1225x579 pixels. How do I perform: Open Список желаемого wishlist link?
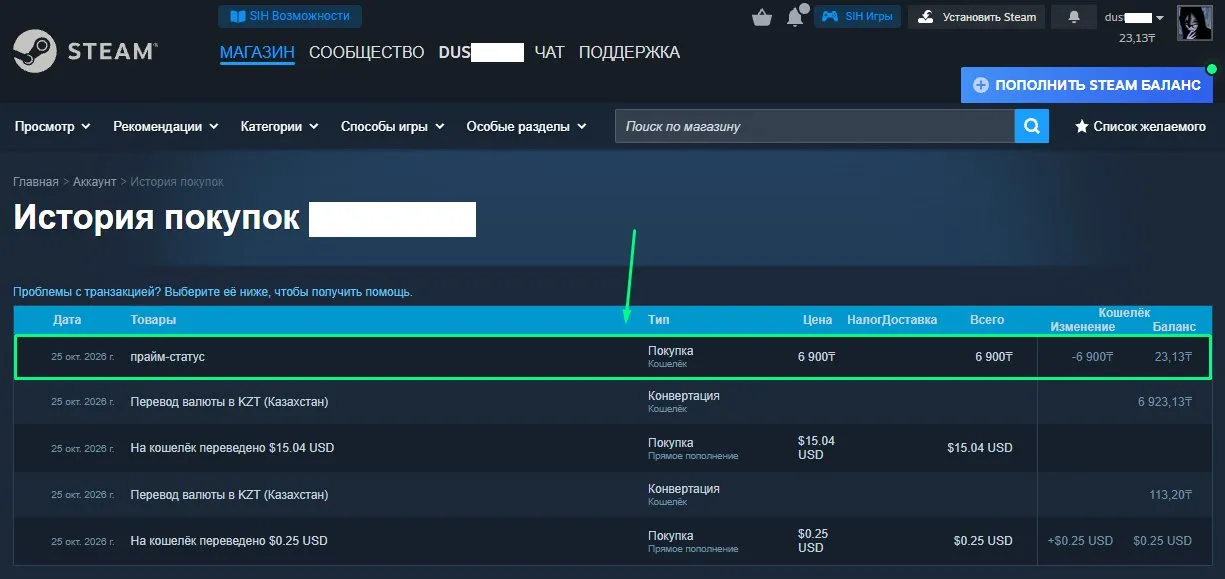coord(1140,126)
